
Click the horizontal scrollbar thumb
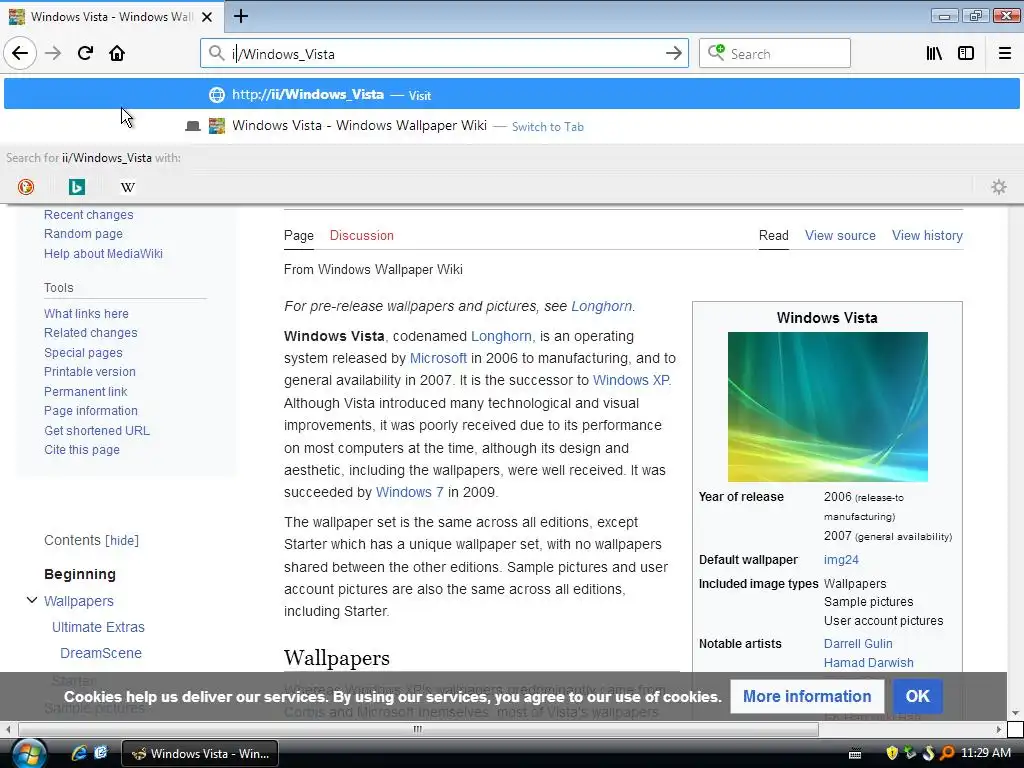click(x=418, y=729)
